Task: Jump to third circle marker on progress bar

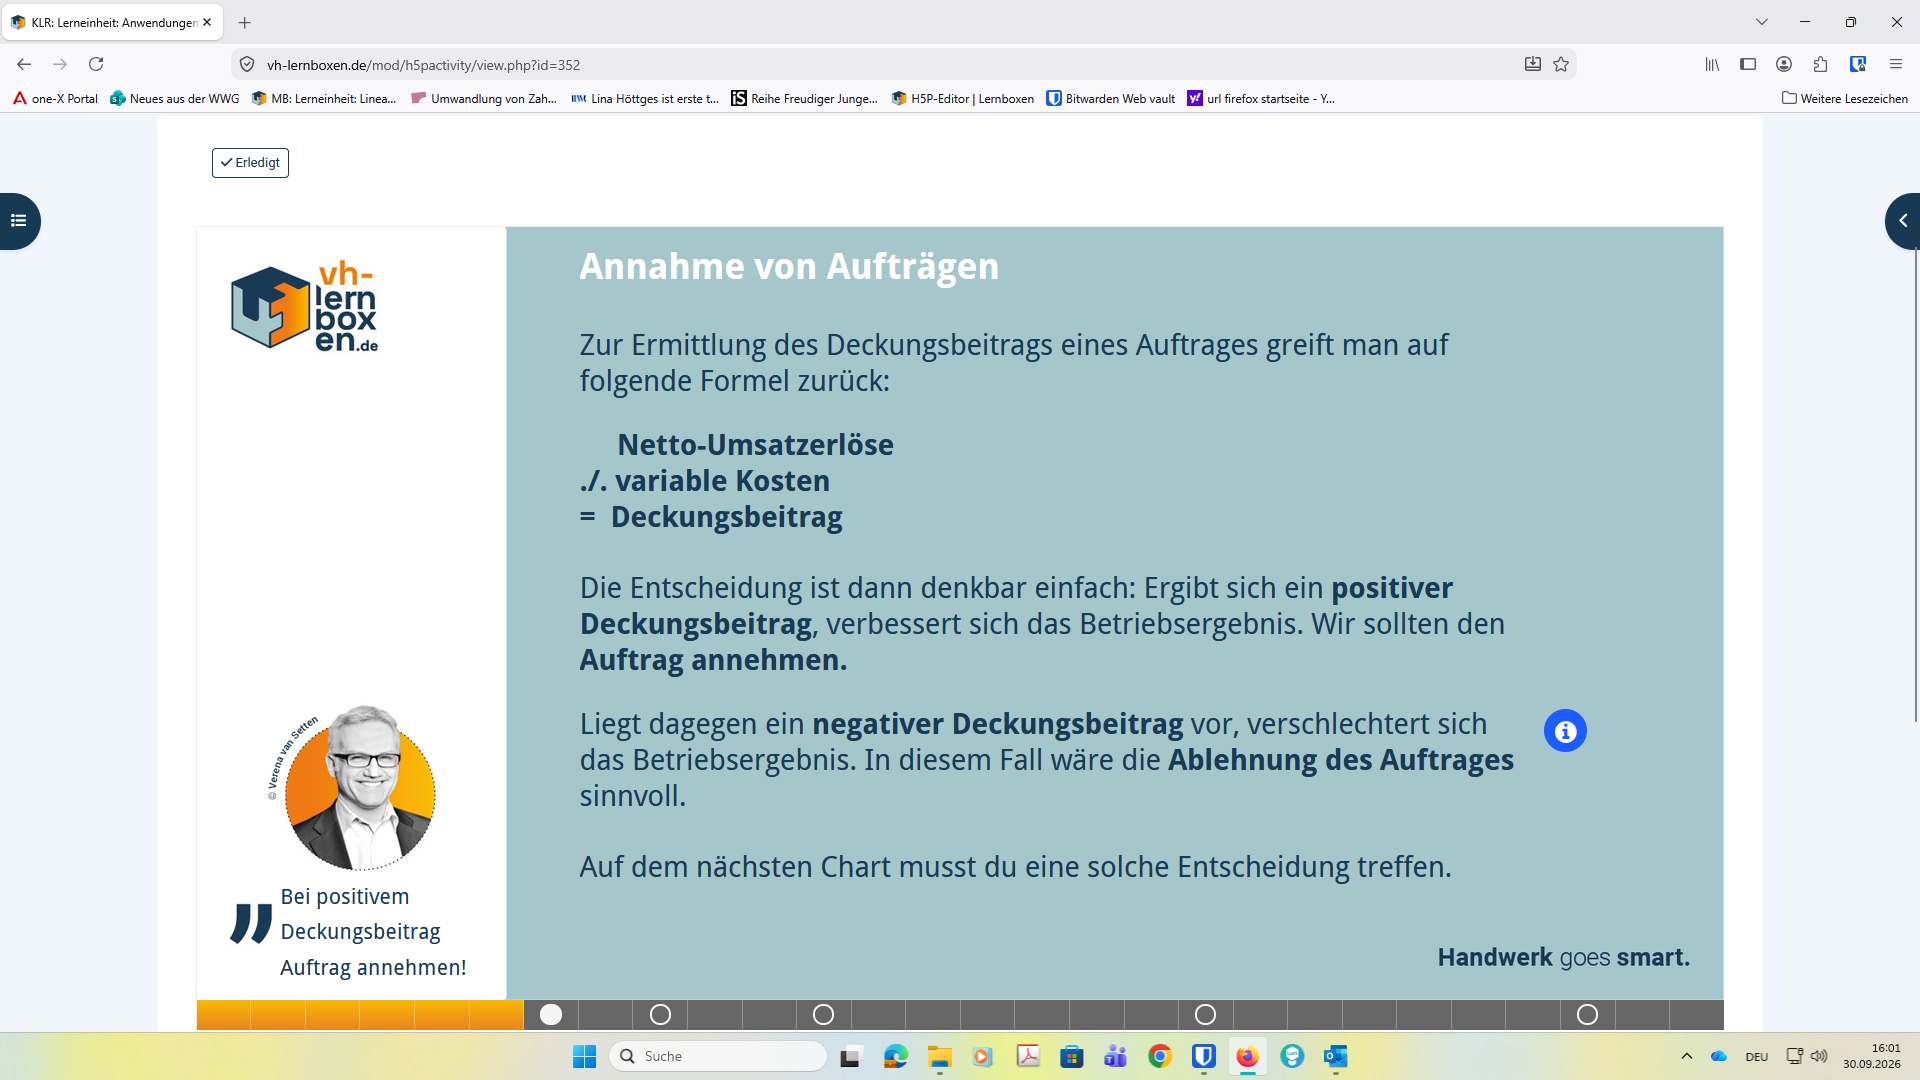Action: coord(823,1015)
